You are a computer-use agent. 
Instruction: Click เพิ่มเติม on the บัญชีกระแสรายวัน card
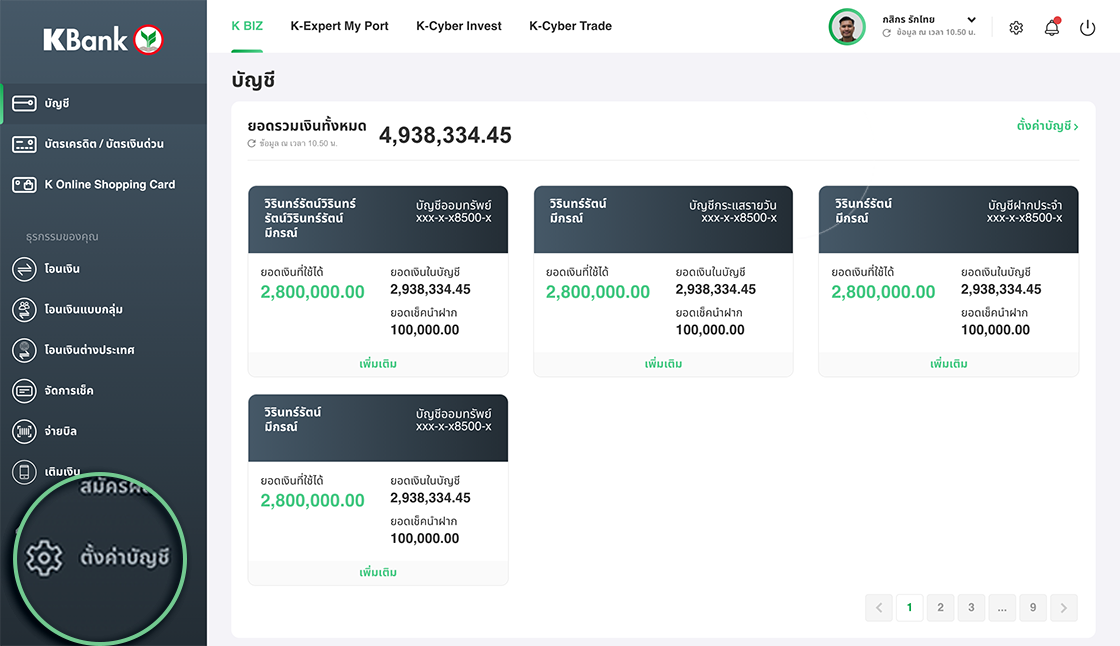click(x=663, y=364)
